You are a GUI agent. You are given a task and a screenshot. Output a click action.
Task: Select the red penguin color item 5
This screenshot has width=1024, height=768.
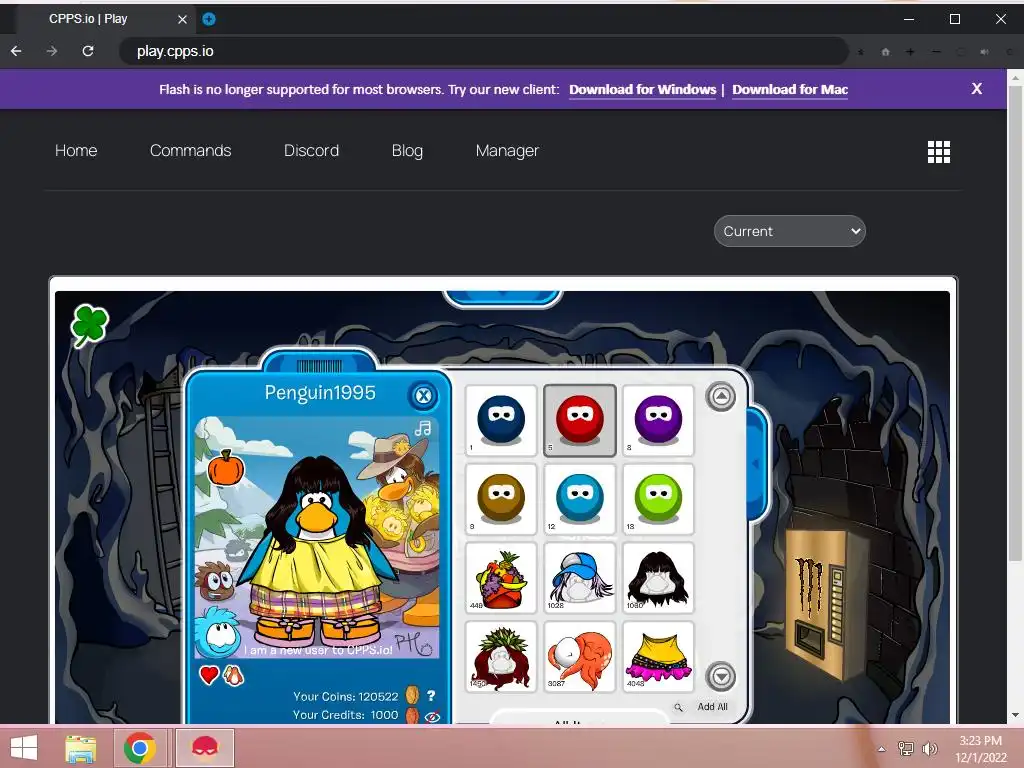[x=580, y=421]
